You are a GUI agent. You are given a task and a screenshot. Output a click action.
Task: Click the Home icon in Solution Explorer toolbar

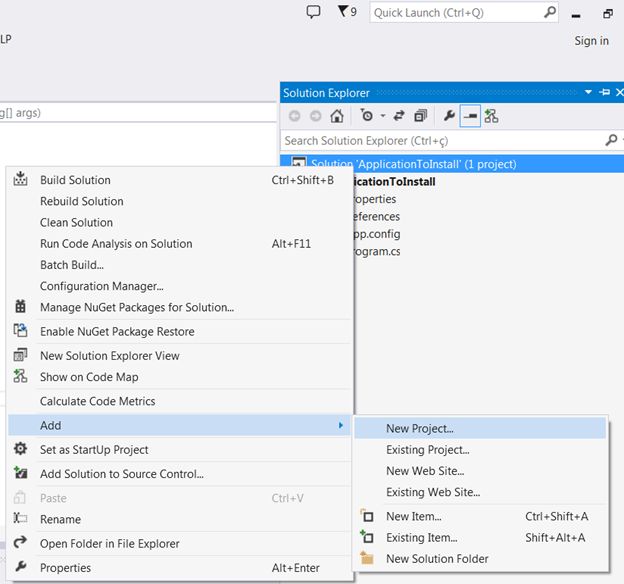(337, 116)
